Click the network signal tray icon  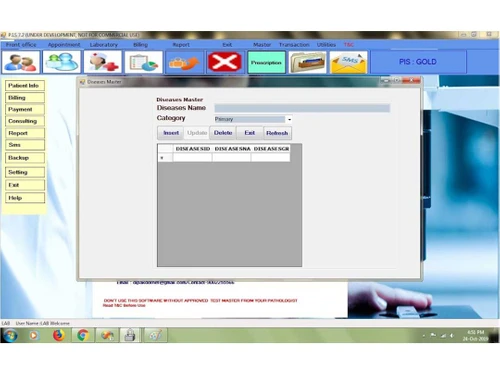pos(443,335)
